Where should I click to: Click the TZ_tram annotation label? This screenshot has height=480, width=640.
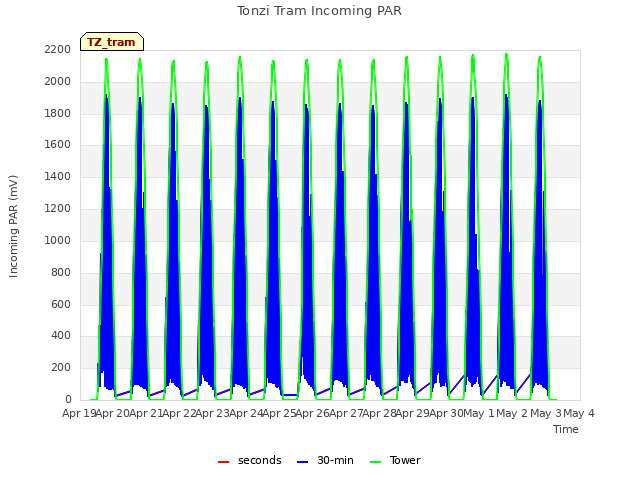pos(111,42)
